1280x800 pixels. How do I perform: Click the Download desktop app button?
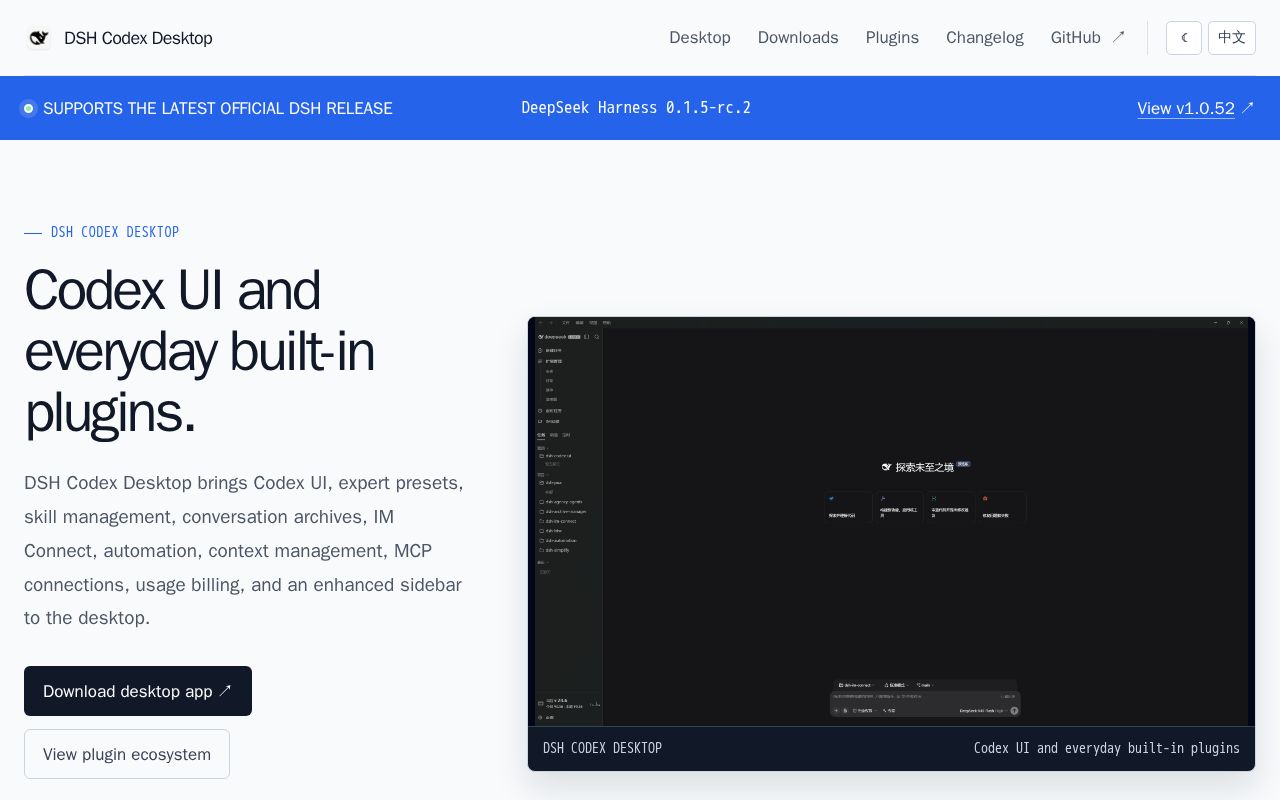pos(138,691)
